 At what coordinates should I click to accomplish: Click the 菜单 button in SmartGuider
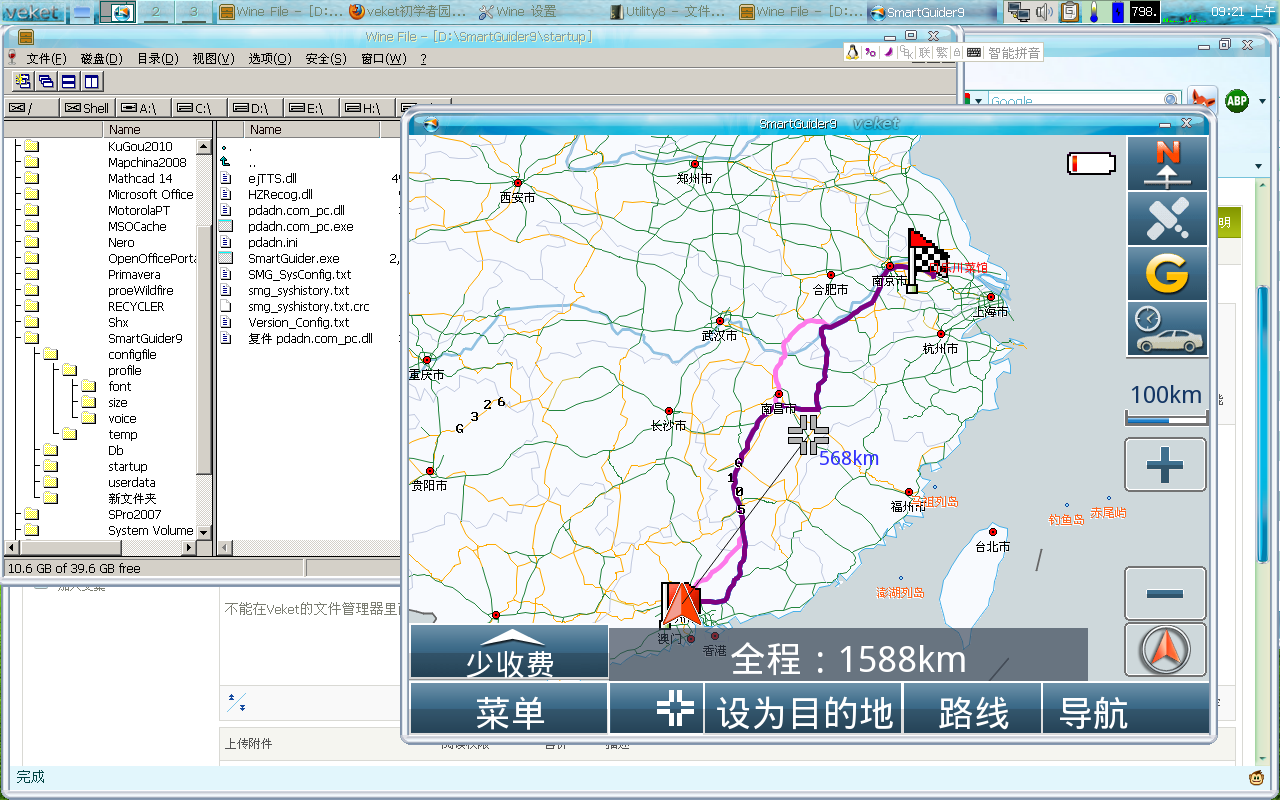pos(509,709)
